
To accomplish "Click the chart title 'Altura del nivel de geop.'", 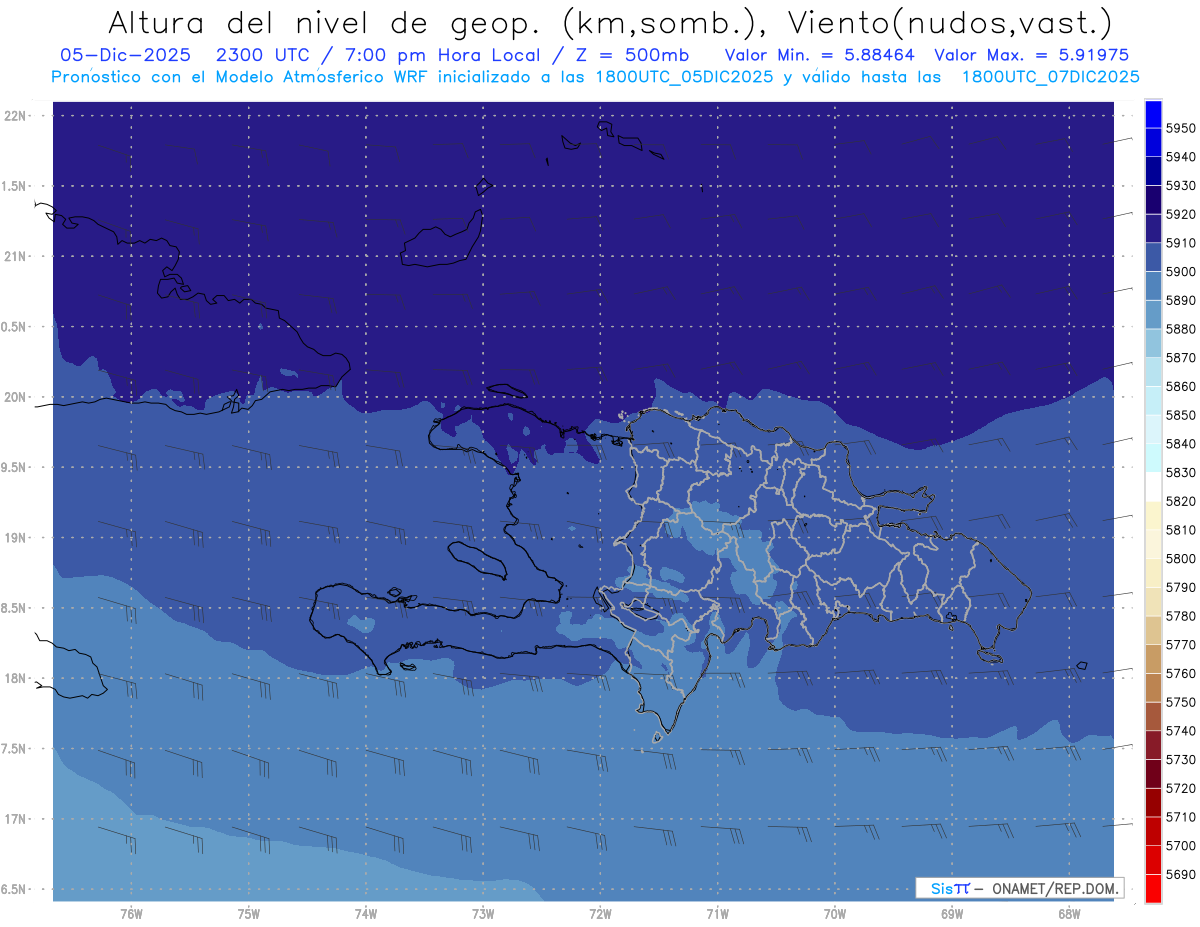I will [x=323, y=22].
